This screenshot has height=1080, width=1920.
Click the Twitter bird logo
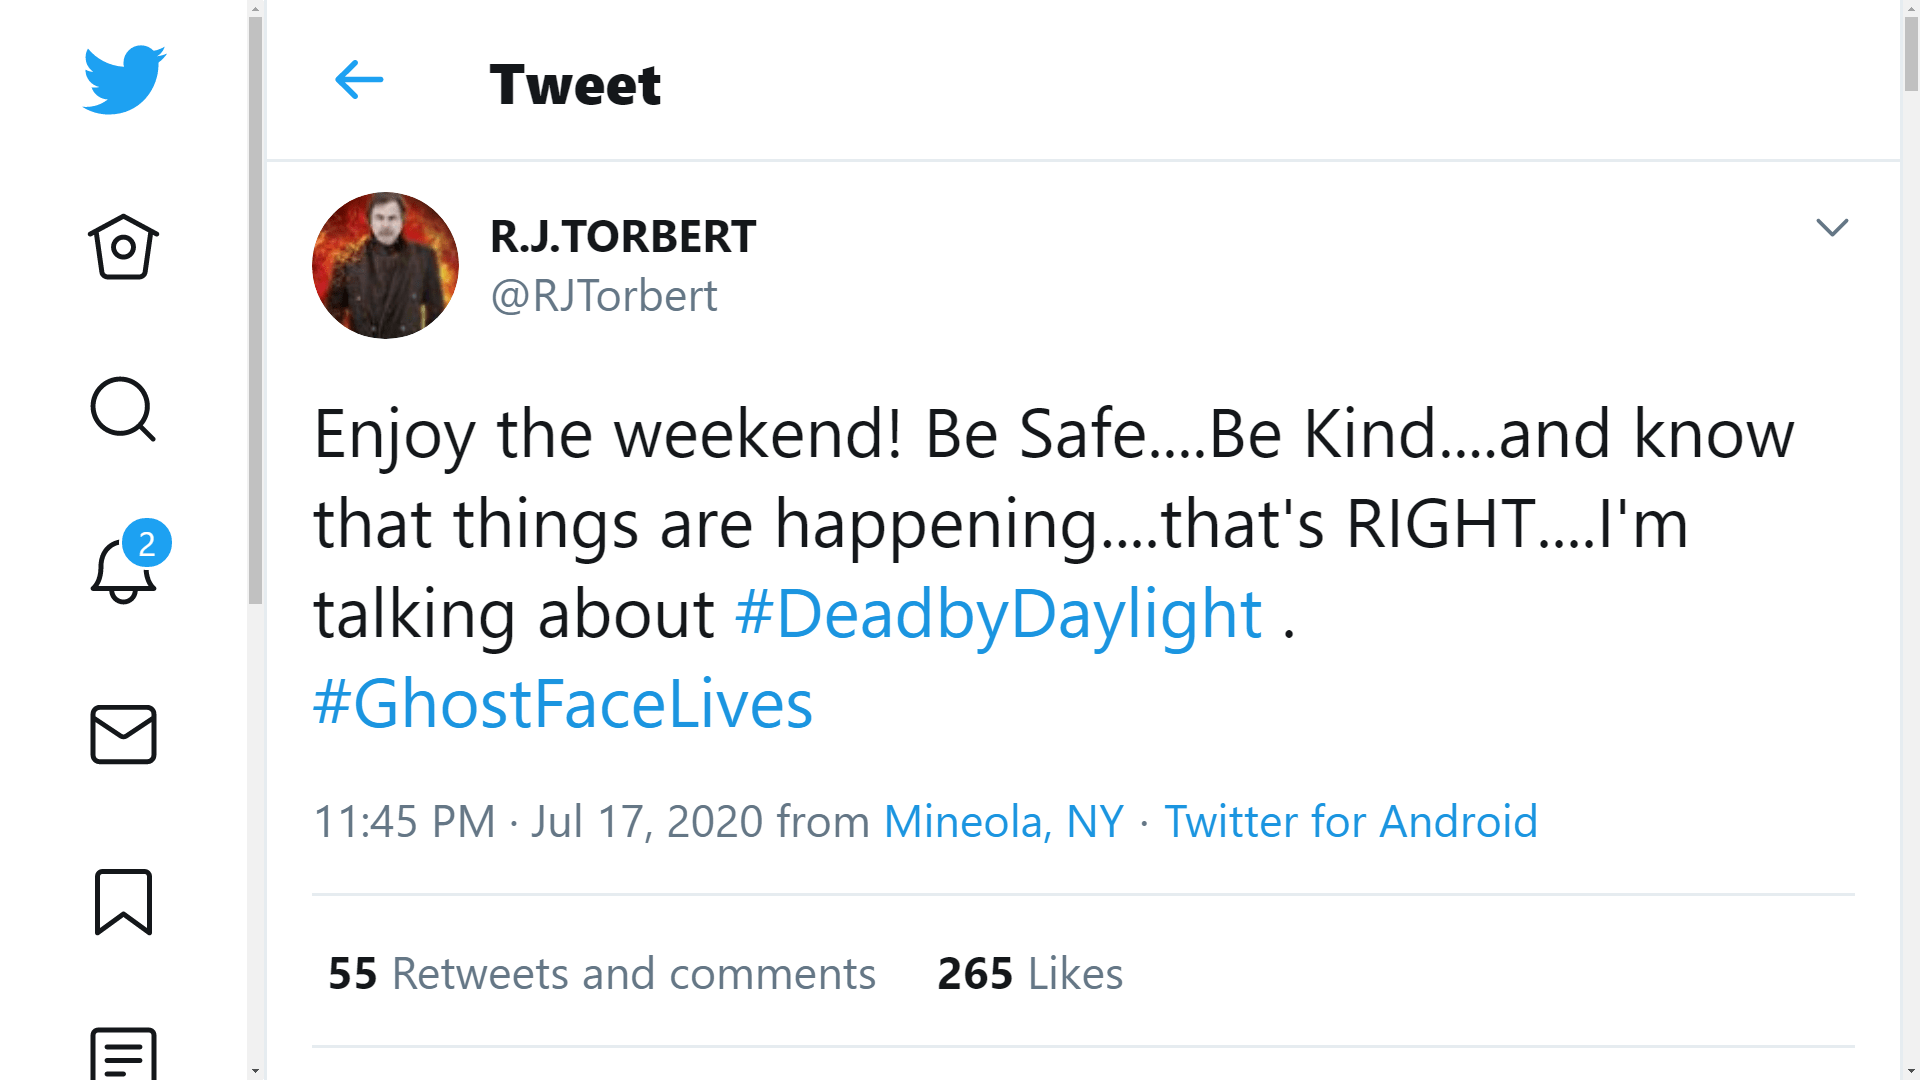124,80
